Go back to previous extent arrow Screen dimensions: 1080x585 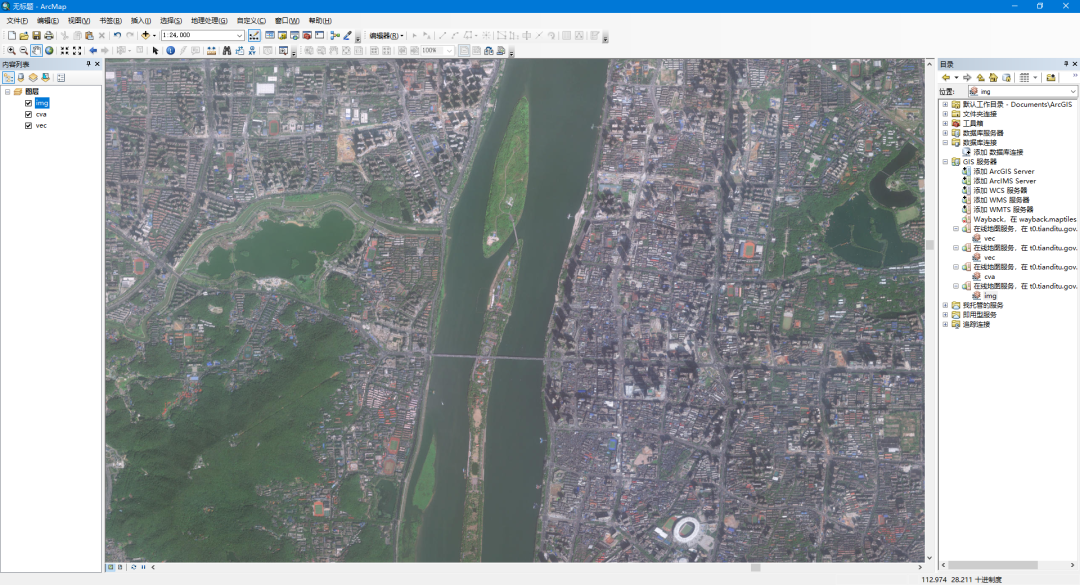[93, 50]
